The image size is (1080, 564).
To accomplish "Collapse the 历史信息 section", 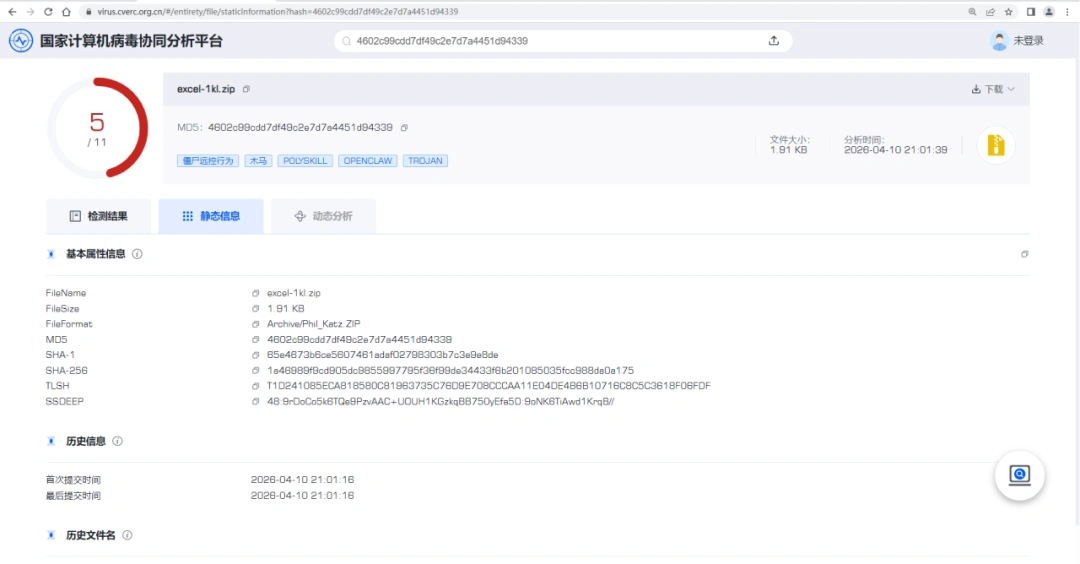I will pyautogui.click(x=51, y=441).
